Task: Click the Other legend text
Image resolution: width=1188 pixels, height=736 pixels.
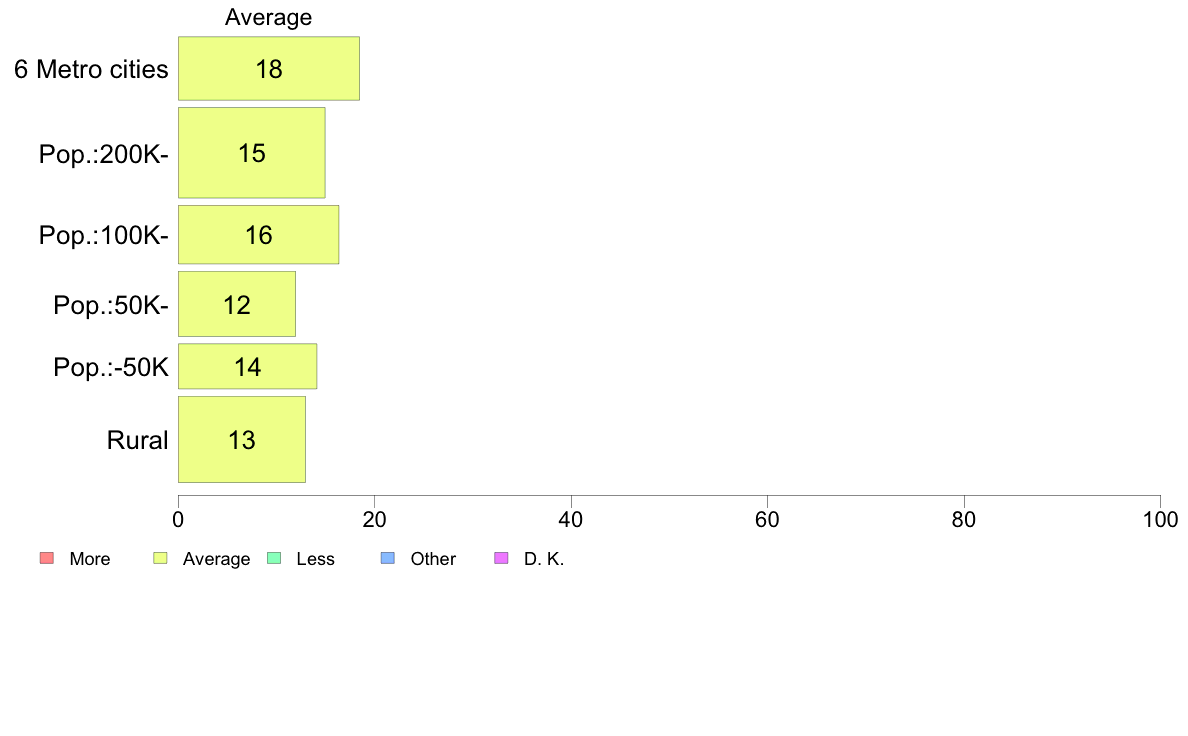Action: [x=433, y=559]
